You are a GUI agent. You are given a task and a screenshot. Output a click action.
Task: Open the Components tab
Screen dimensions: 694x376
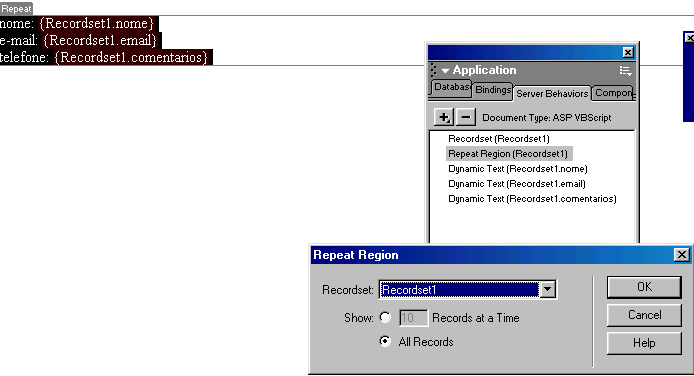613,93
